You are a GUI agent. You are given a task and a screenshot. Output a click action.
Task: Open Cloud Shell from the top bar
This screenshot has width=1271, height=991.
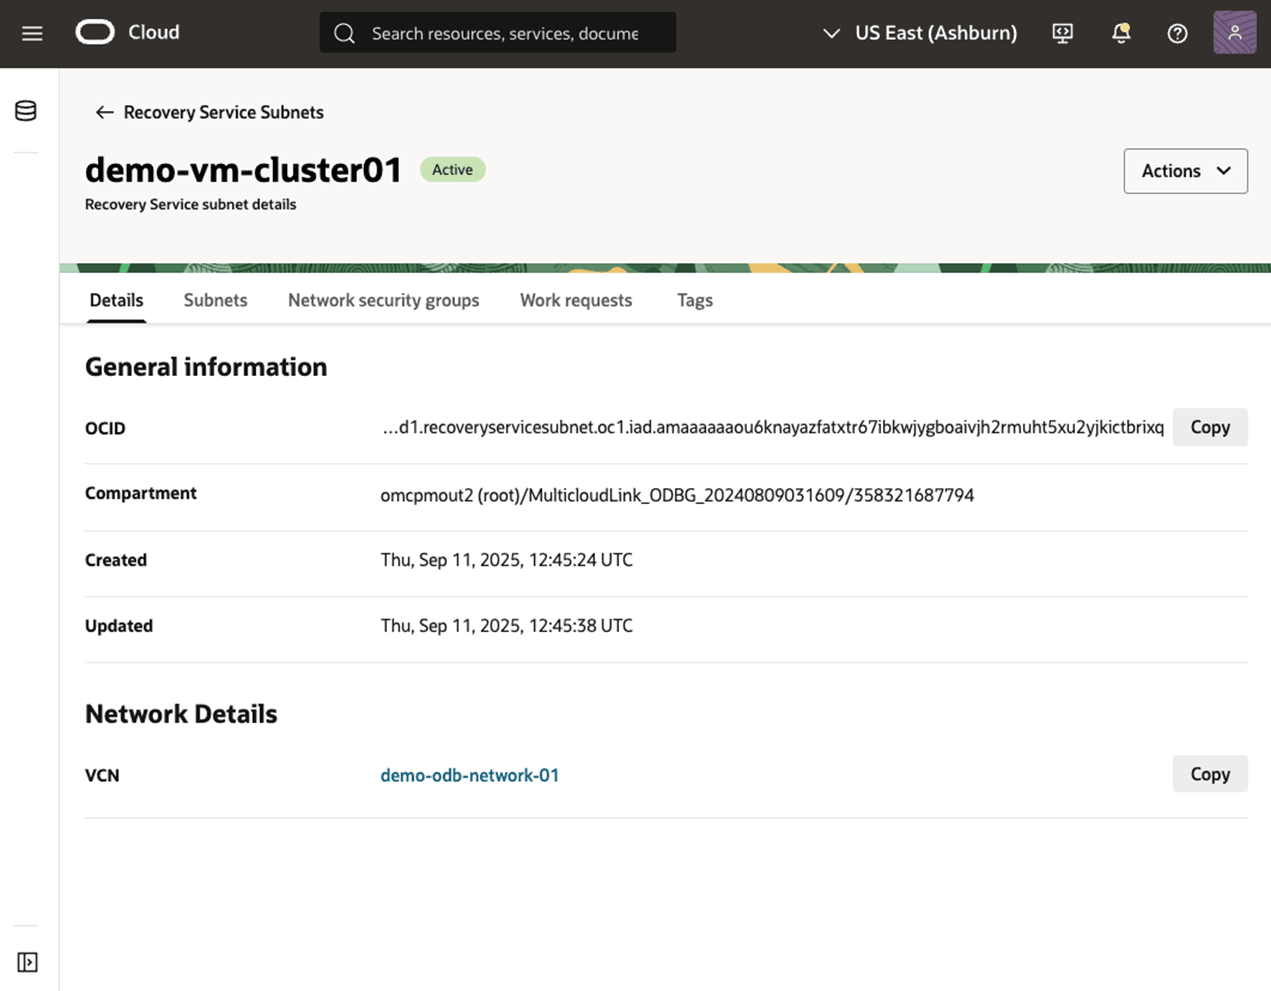coord(1062,32)
